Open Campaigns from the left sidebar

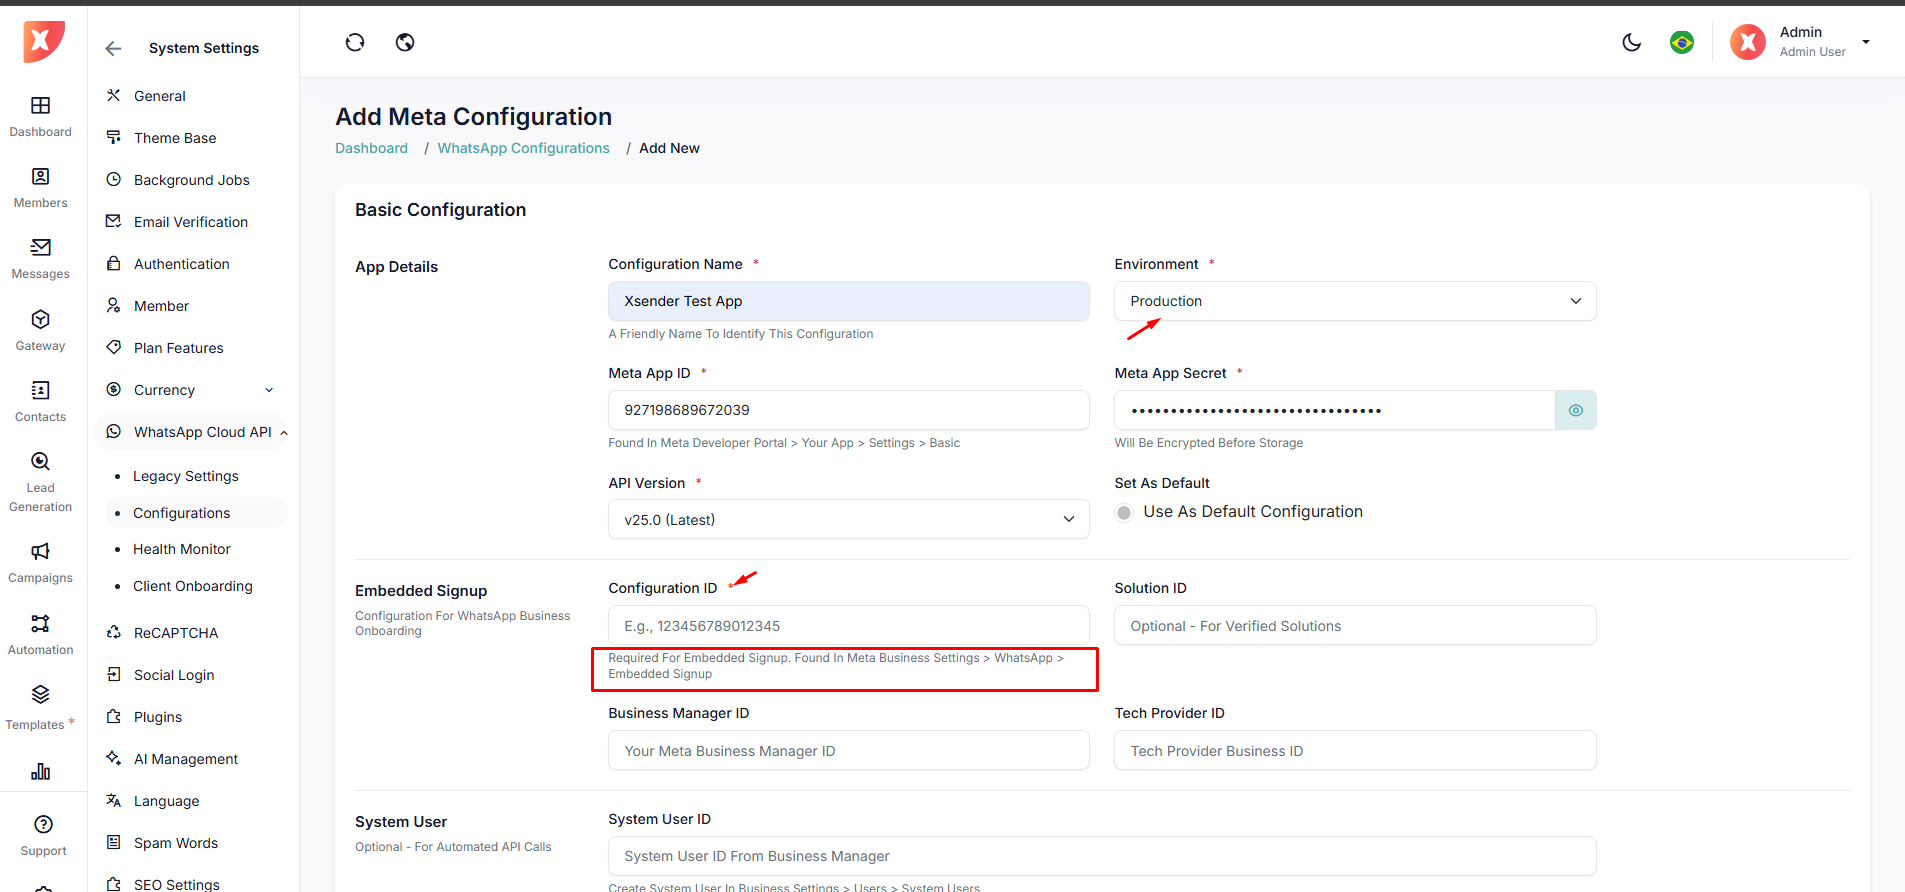[x=40, y=562]
